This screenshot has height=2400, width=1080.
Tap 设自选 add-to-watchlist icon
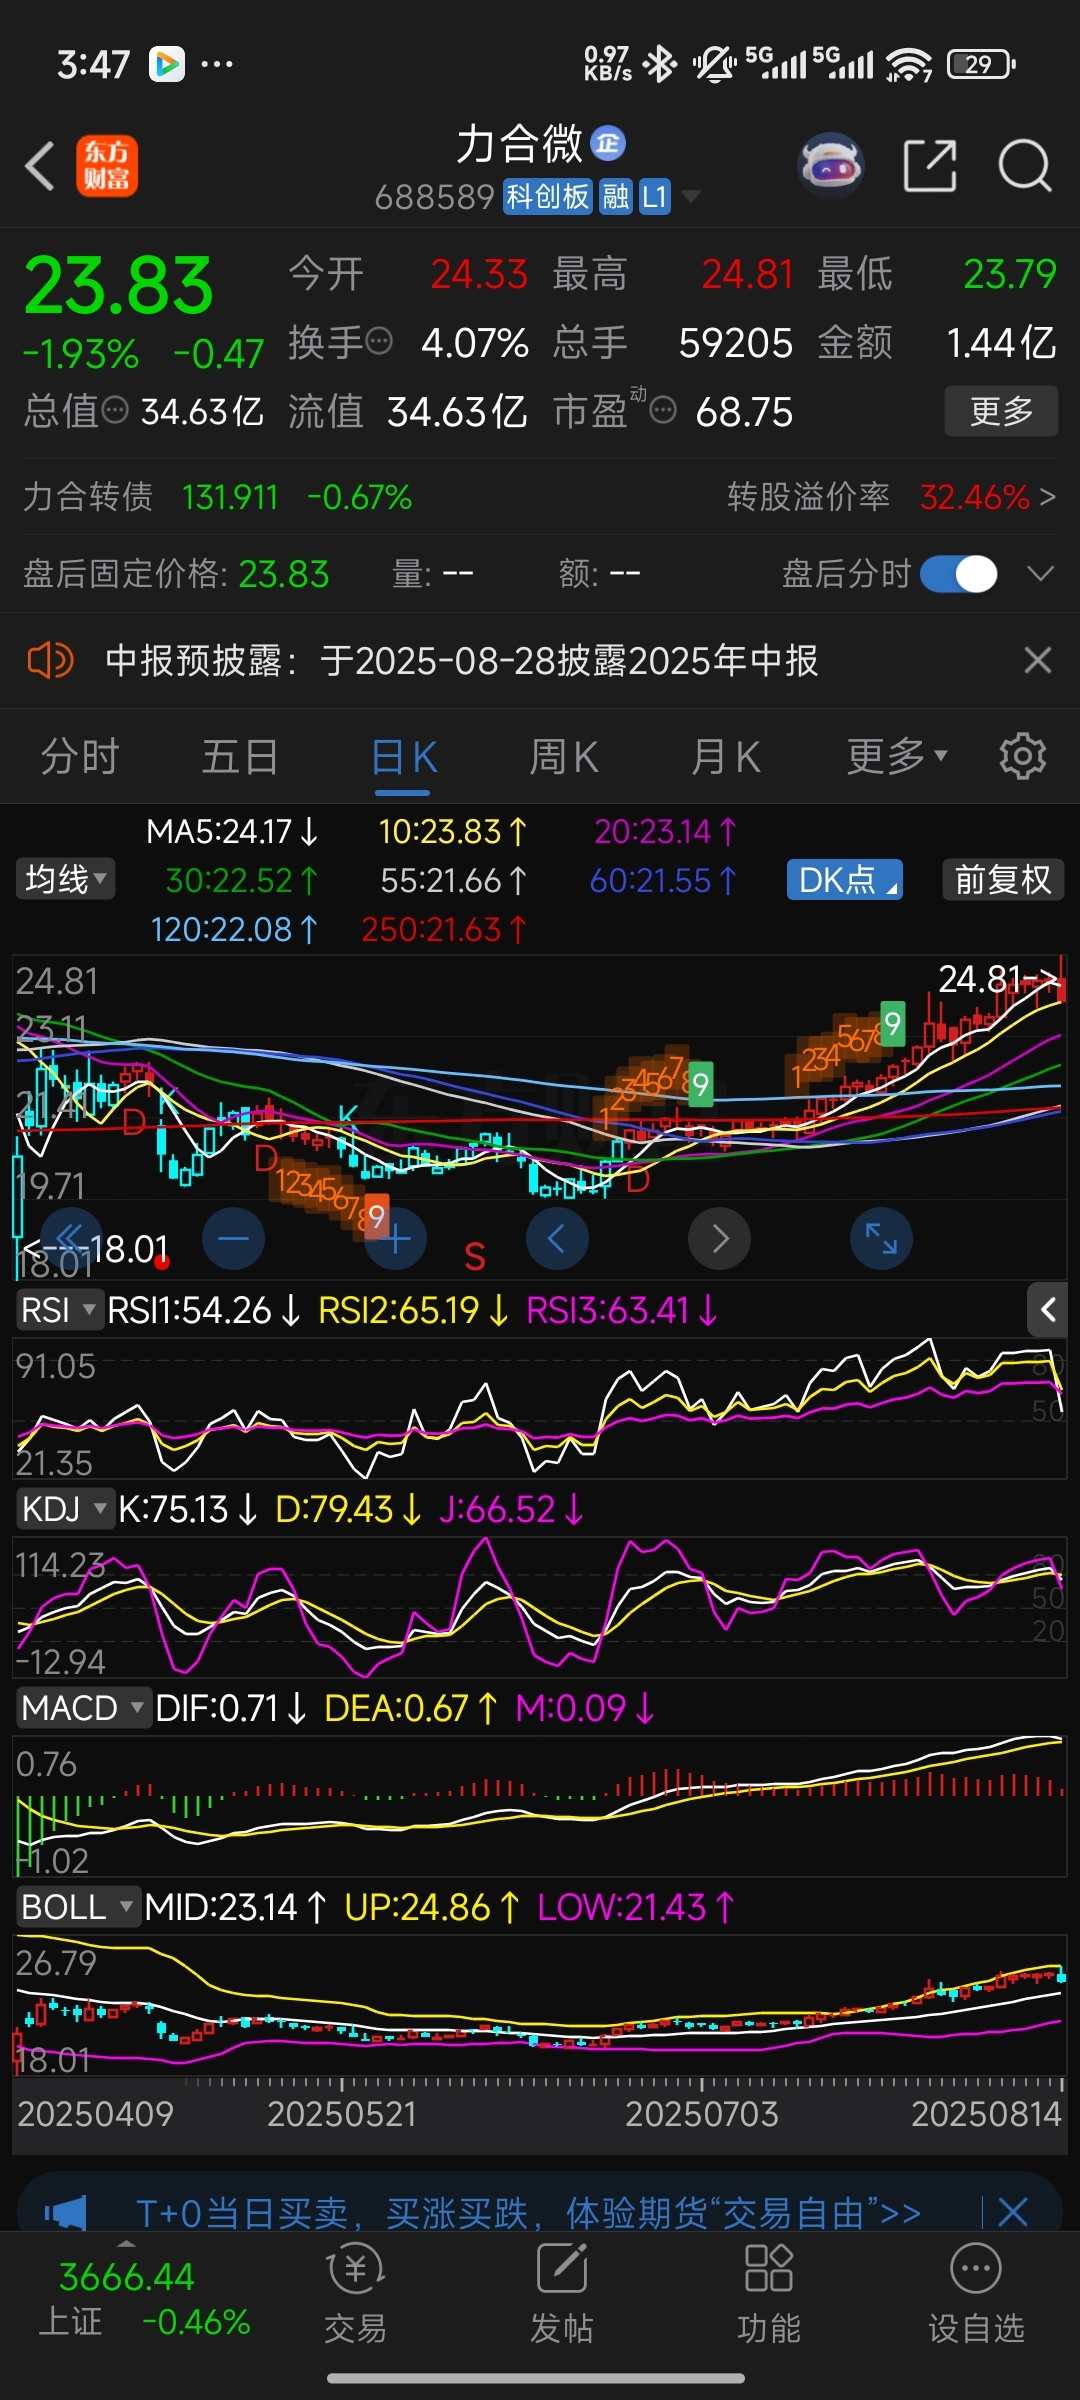(976, 2294)
